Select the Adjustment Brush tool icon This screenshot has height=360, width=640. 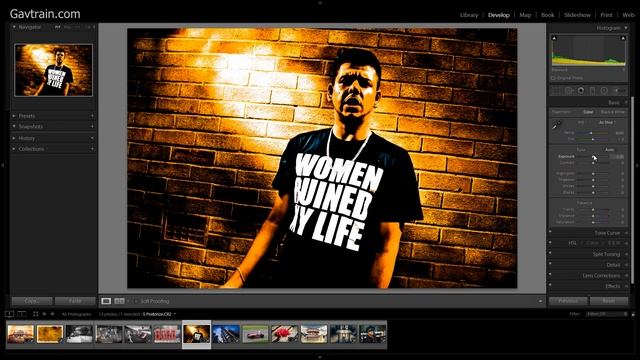(620, 91)
